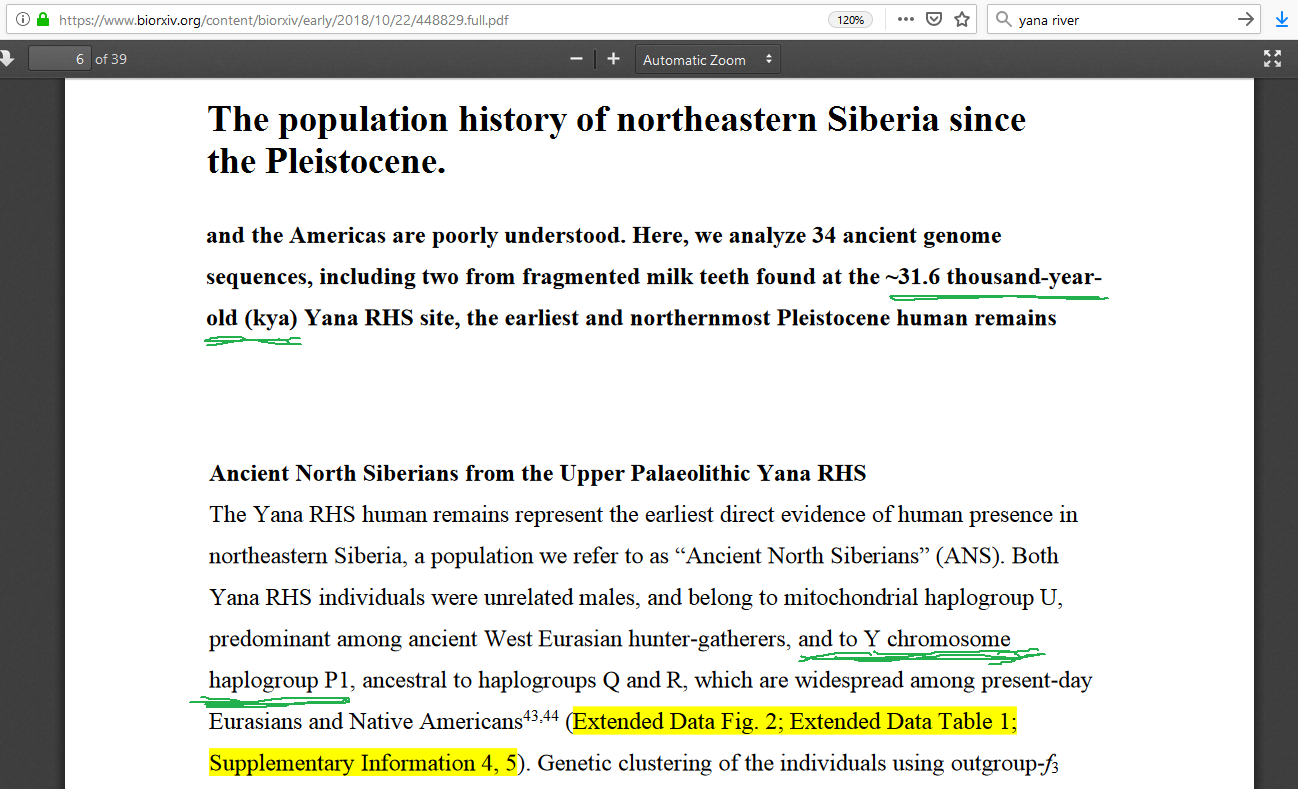Switch PDF to presentation fullscreen mode
Screen dimensions: 1298x789
pyautogui.click(x=1272, y=59)
